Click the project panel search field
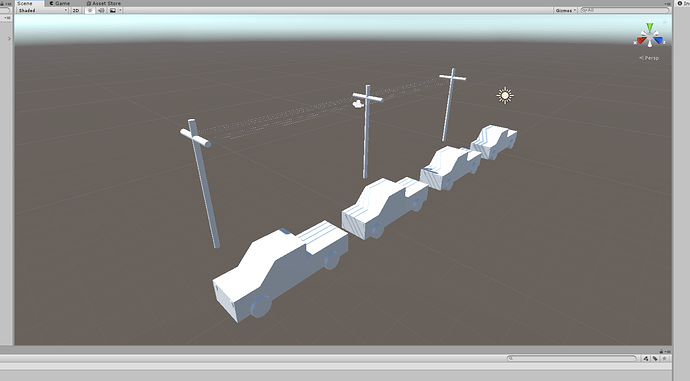The image size is (690, 381). tap(571, 358)
